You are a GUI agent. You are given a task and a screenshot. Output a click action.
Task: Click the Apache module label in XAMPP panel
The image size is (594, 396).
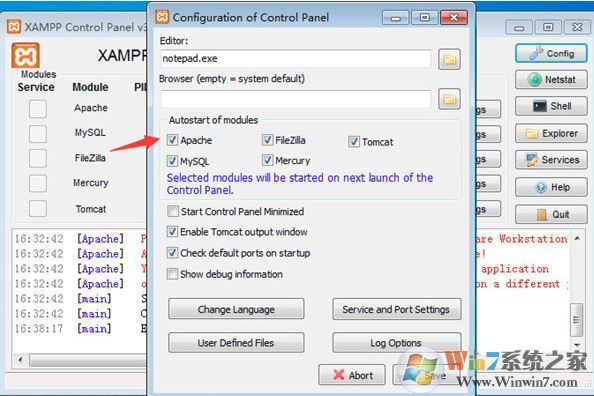pyautogui.click(x=91, y=108)
